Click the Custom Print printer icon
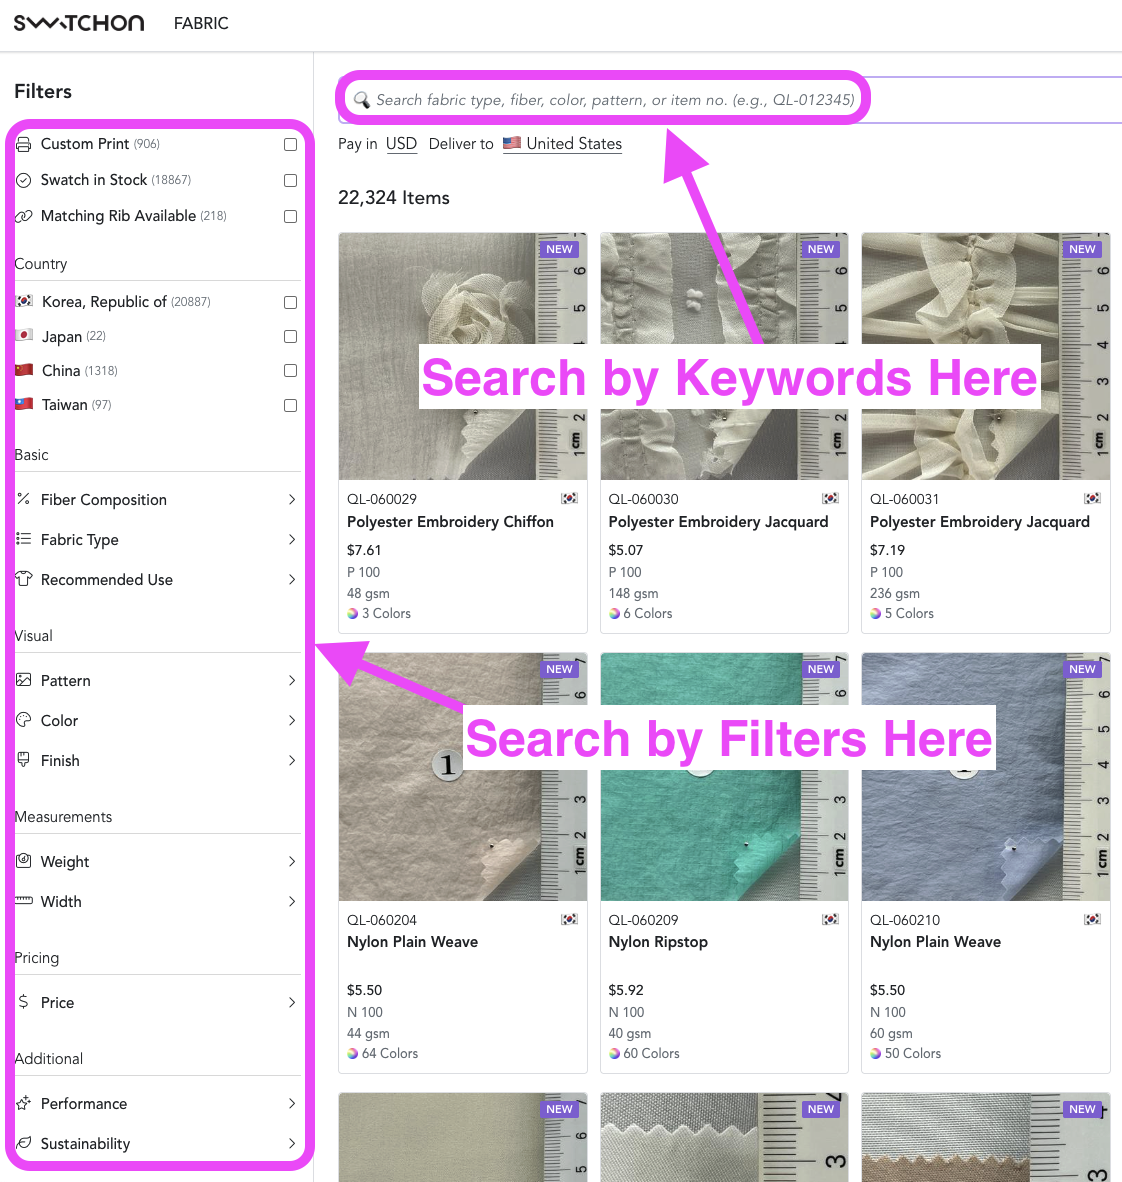 (x=24, y=144)
